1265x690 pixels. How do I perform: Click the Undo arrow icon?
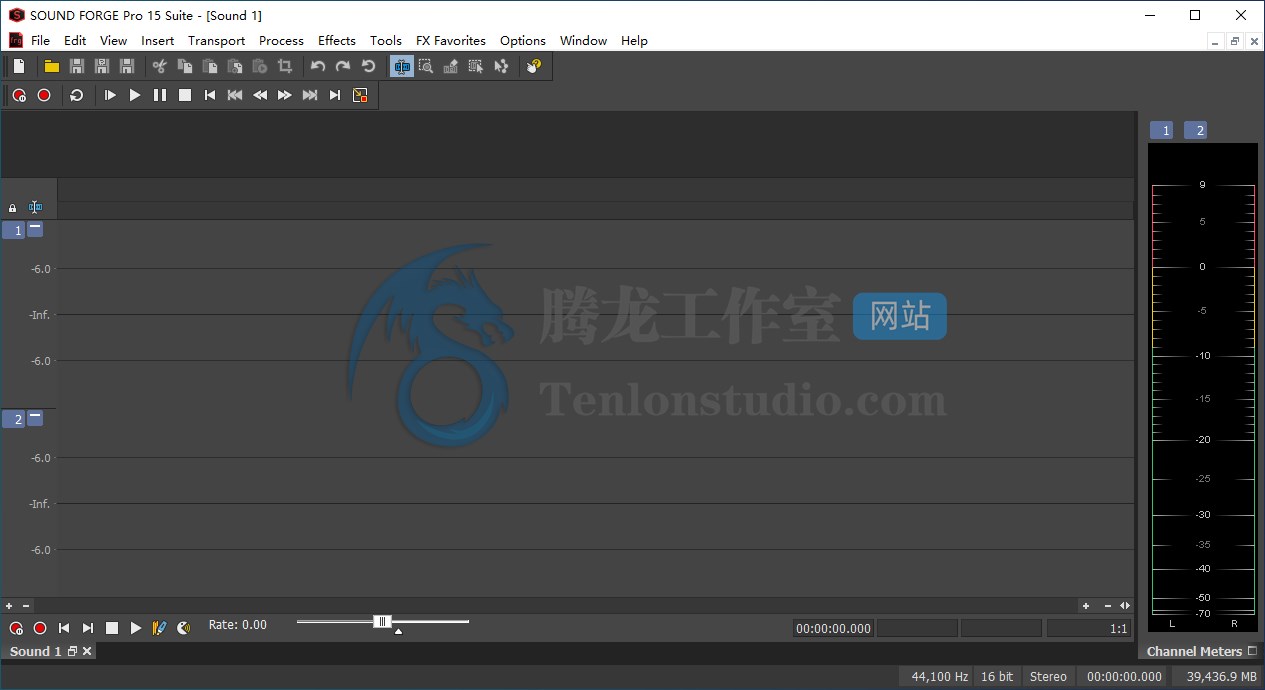coord(318,66)
